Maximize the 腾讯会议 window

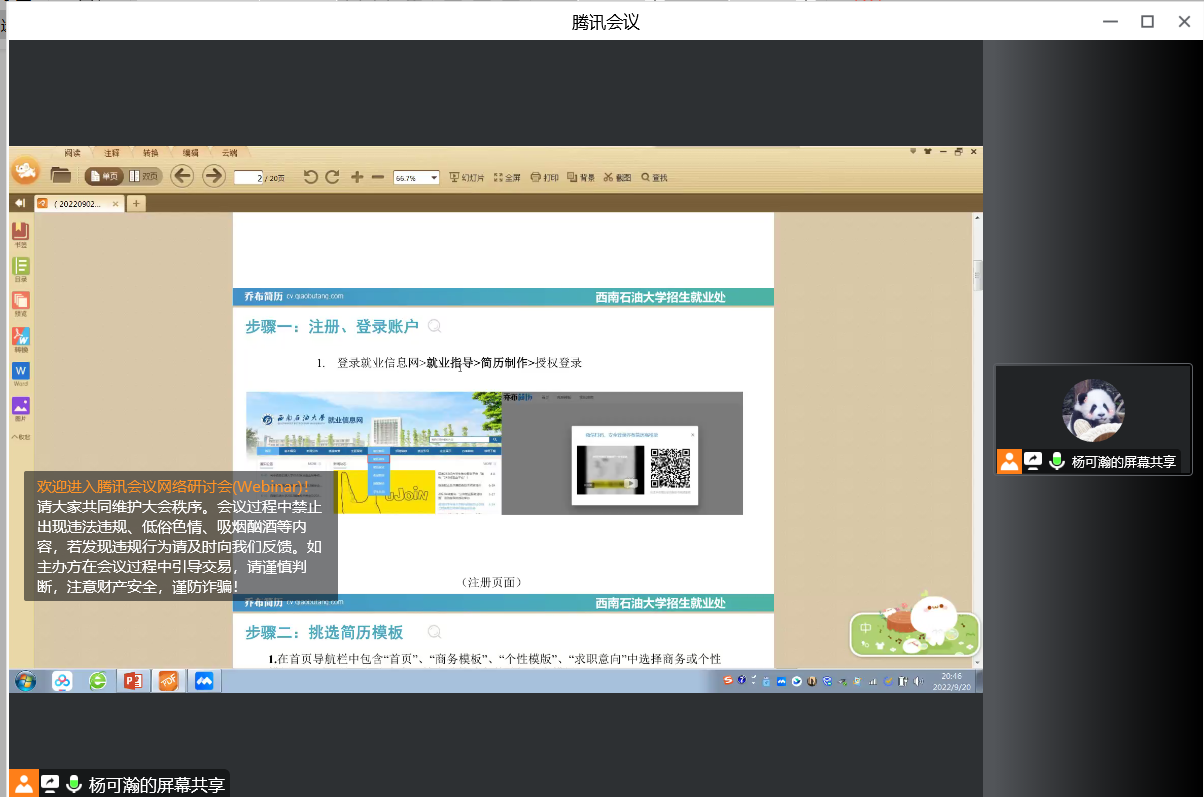click(1148, 21)
